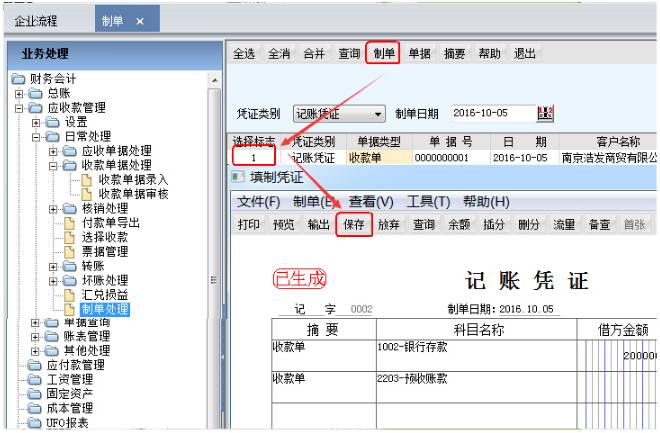Open calendar picker next to 制单日期
This screenshot has height=433, width=660.
[545, 113]
